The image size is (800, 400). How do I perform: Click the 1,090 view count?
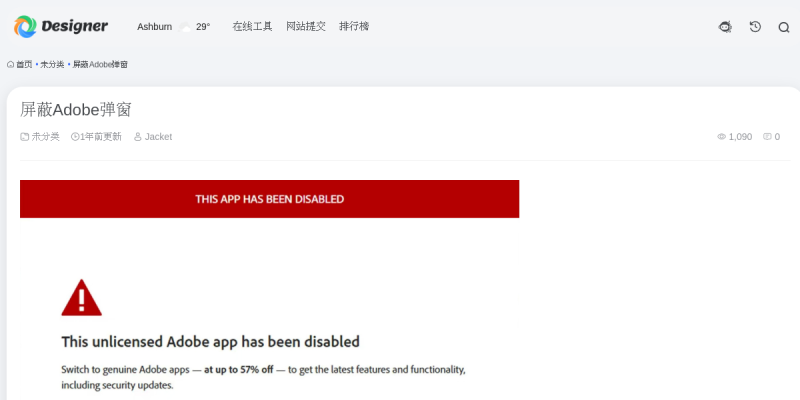coord(740,137)
